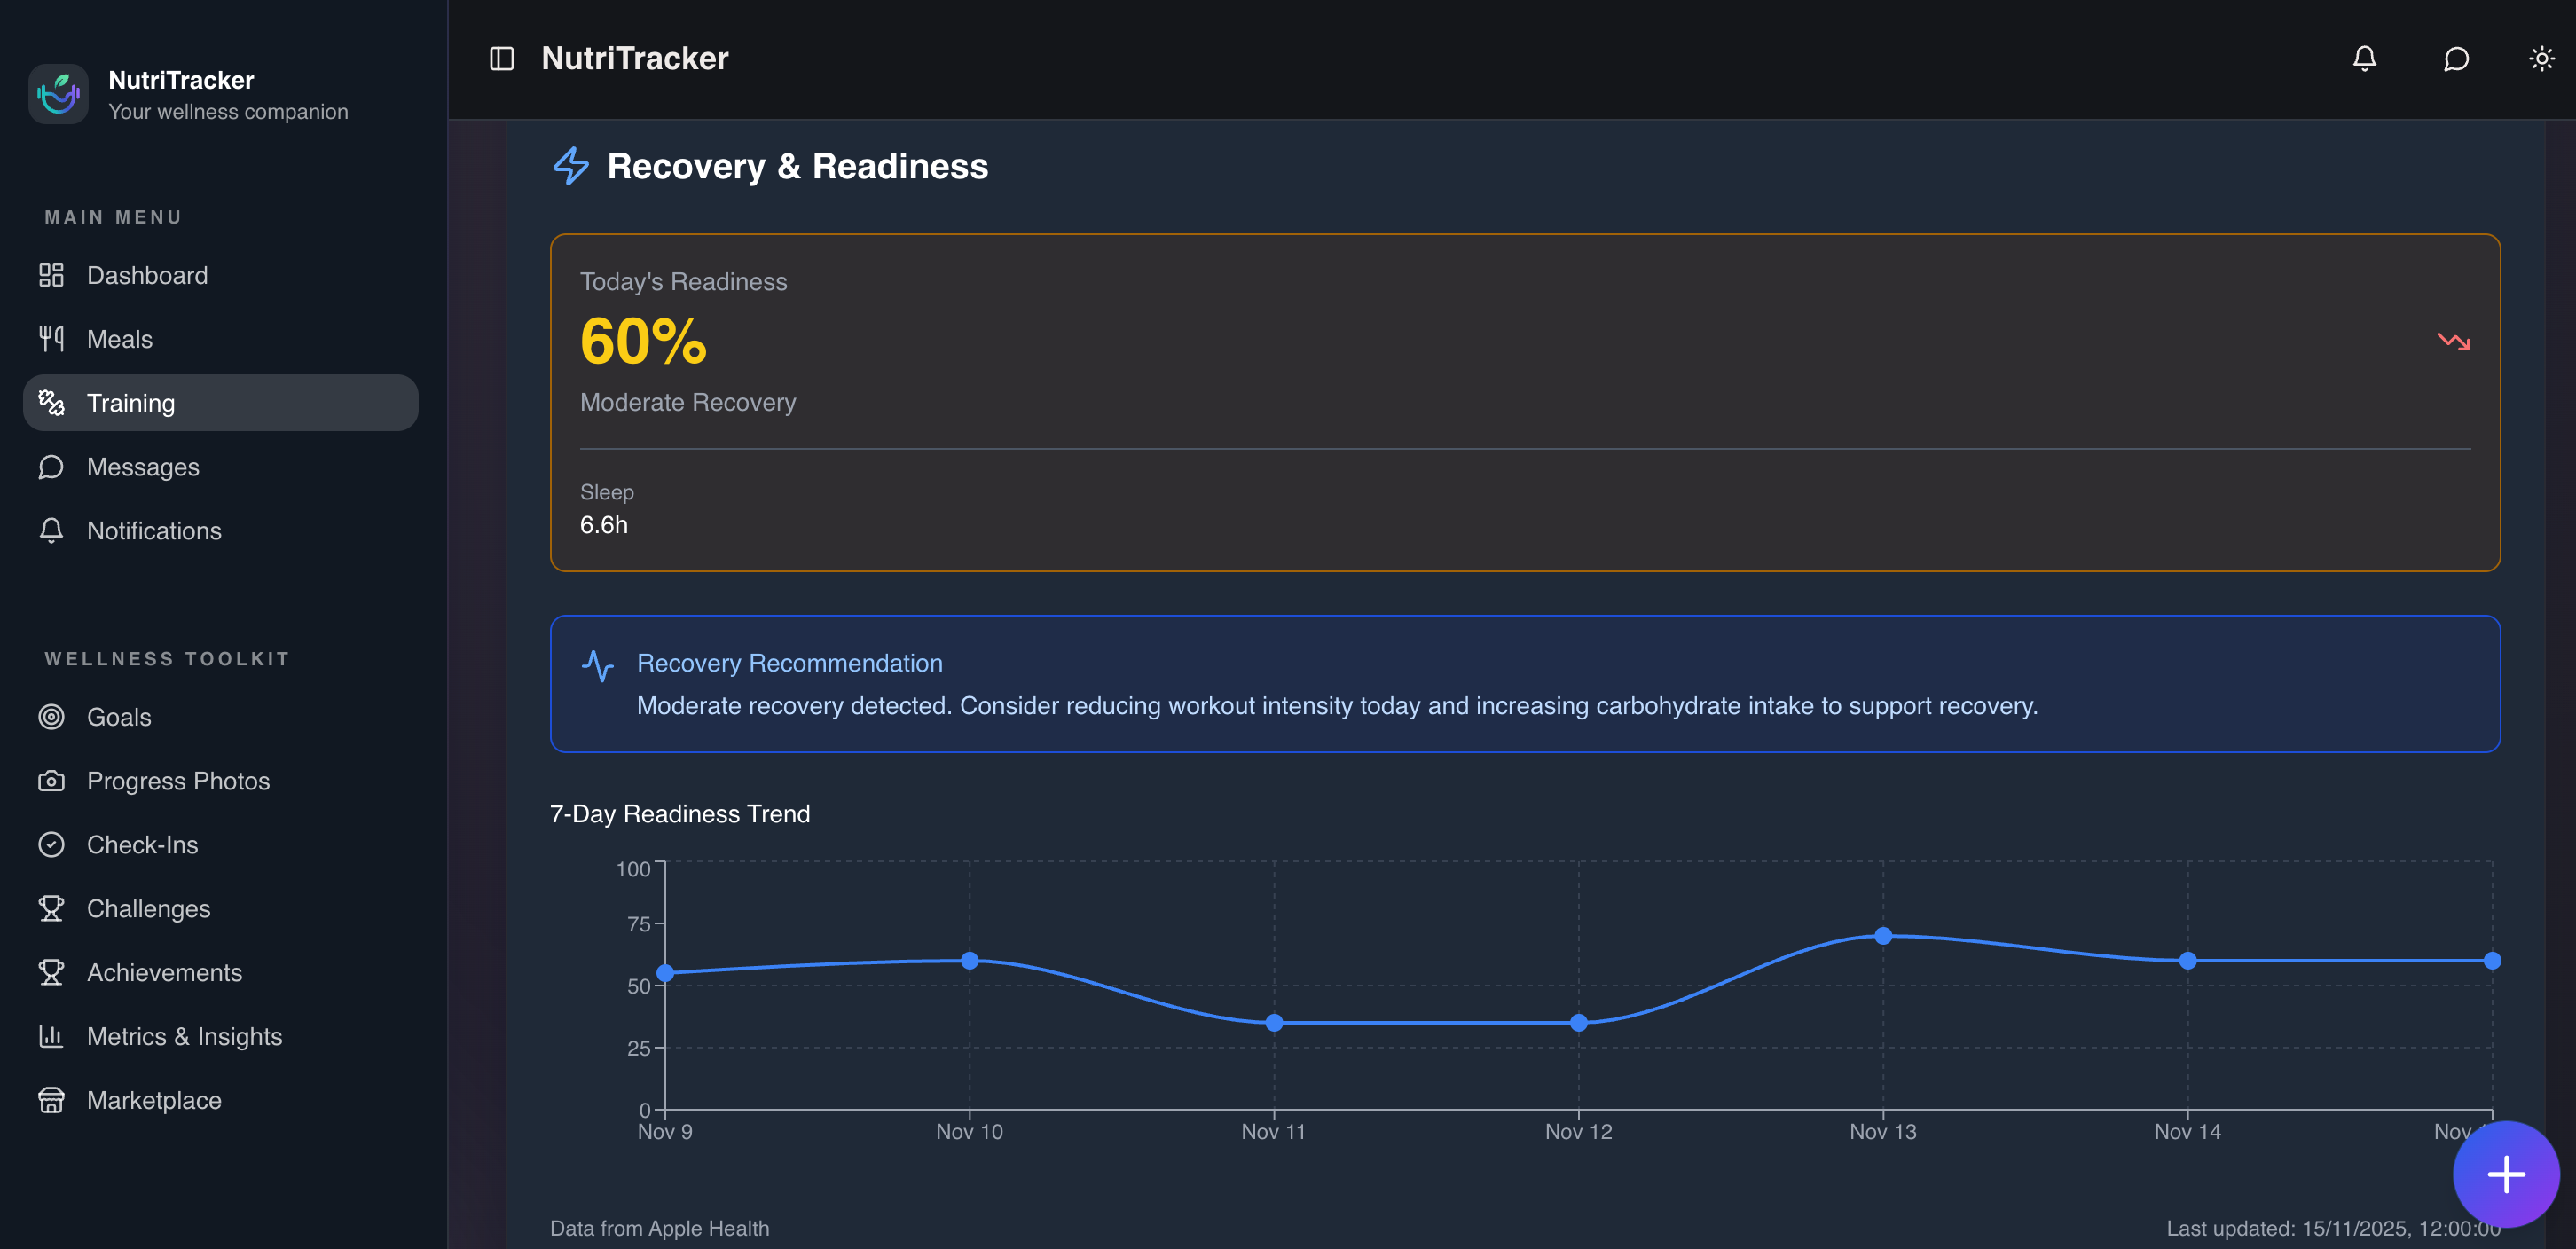The image size is (2576, 1249).
Task: Toggle light mode with the sun icon
Action: [2541, 59]
